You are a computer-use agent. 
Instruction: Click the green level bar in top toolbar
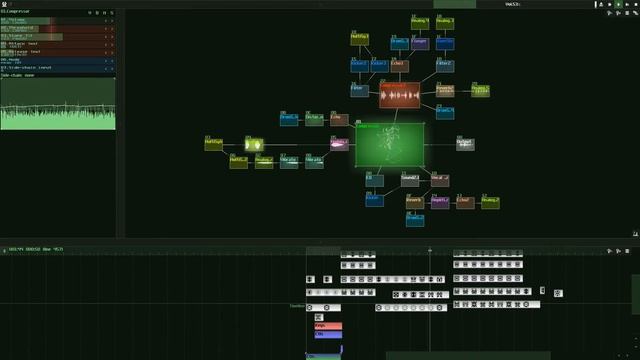pos(454,4)
